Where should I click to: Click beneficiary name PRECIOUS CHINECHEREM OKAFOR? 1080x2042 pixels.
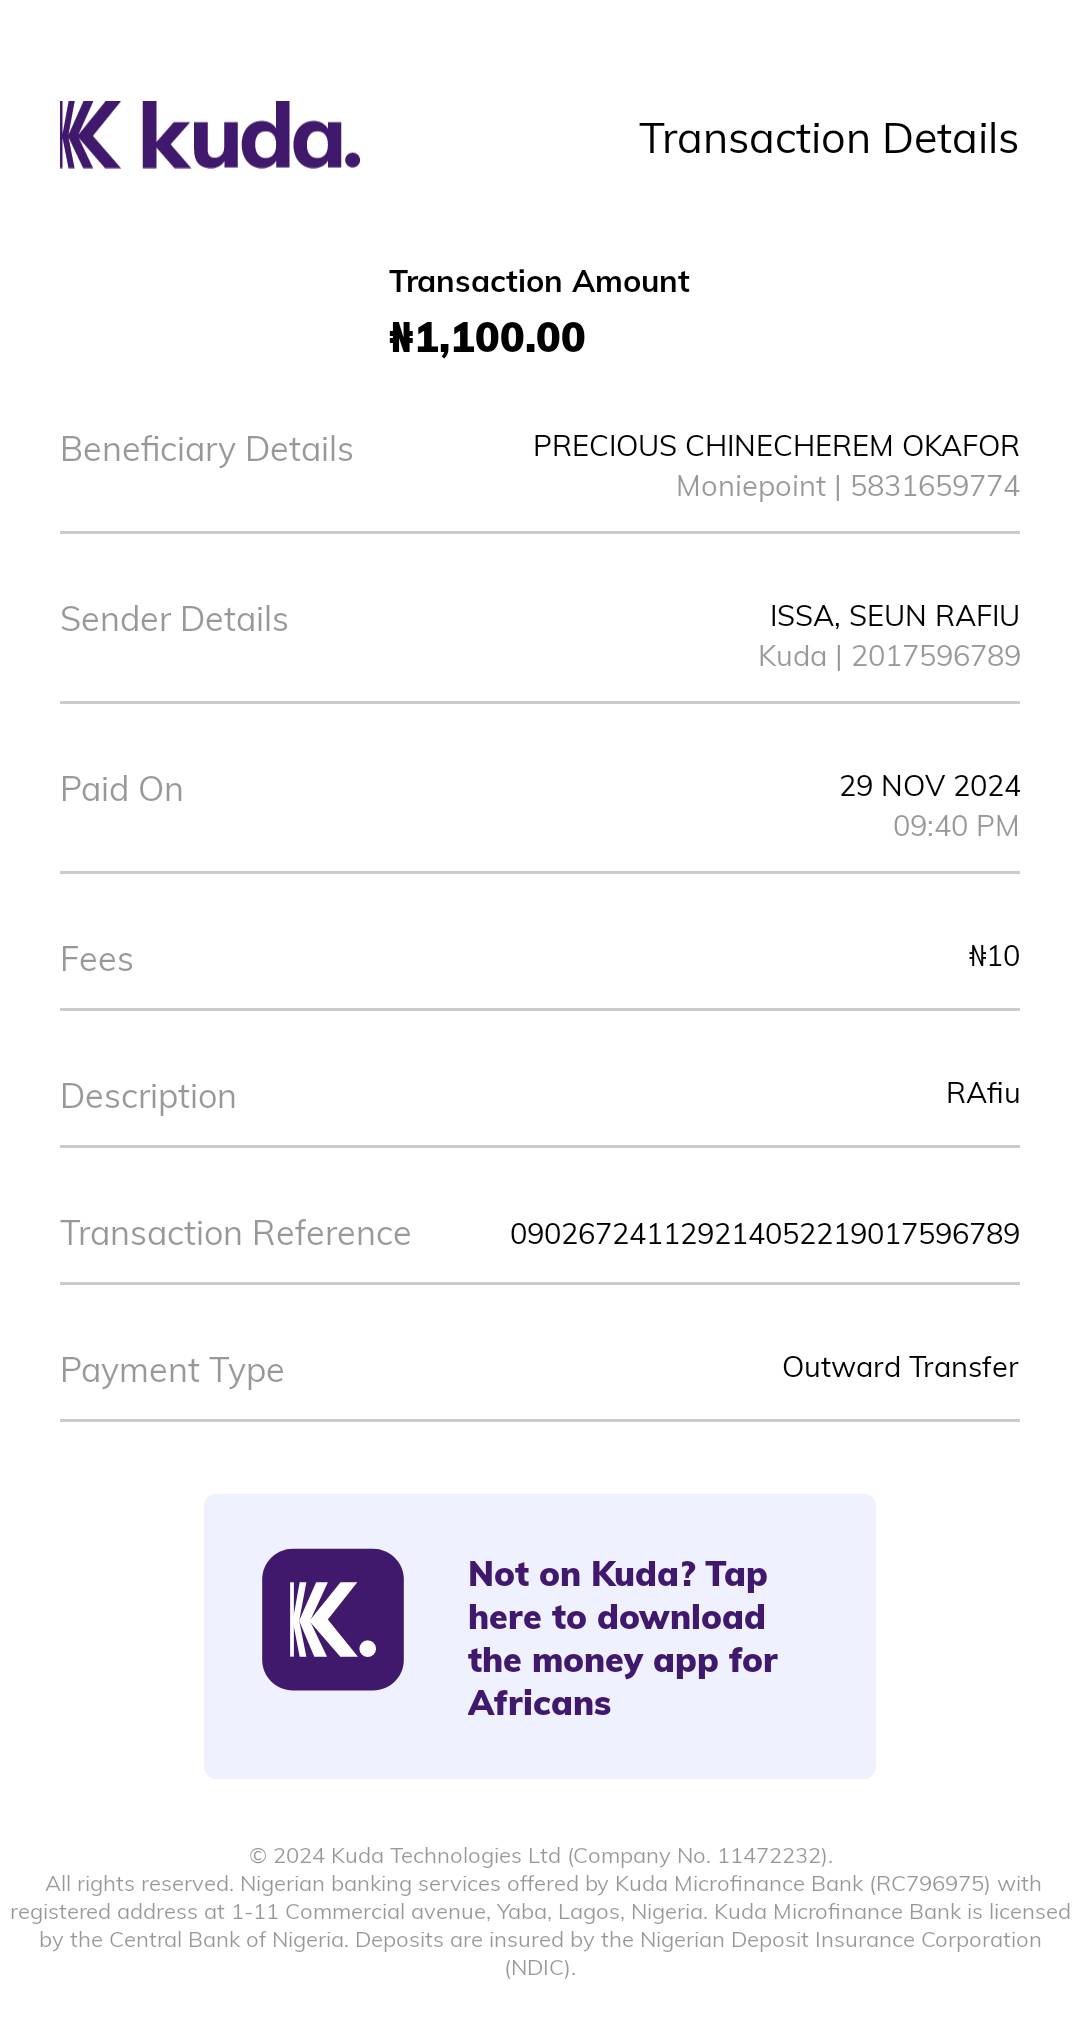pos(776,446)
